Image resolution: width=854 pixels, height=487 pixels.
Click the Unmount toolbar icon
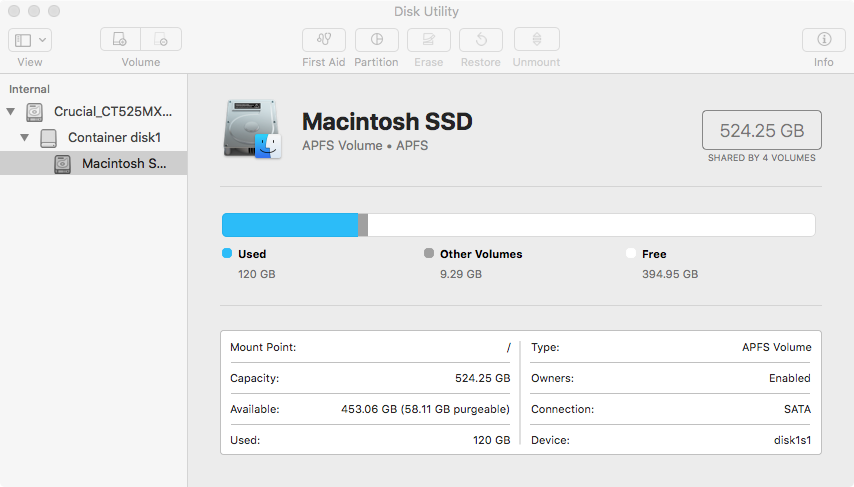[x=536, y=39]
